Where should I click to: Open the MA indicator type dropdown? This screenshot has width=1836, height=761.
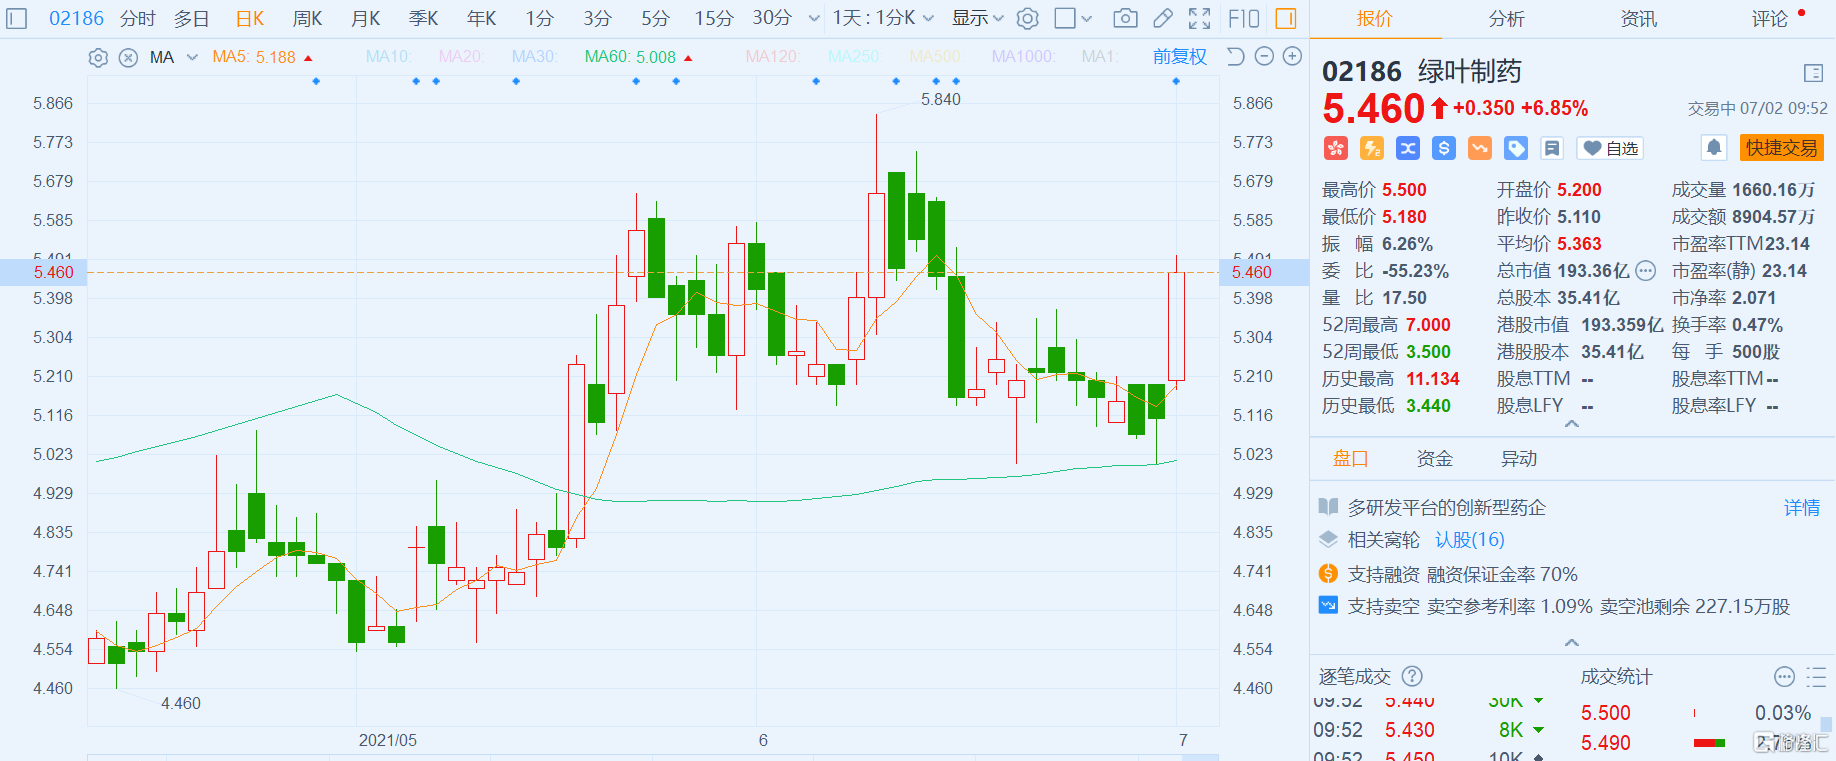174,57
